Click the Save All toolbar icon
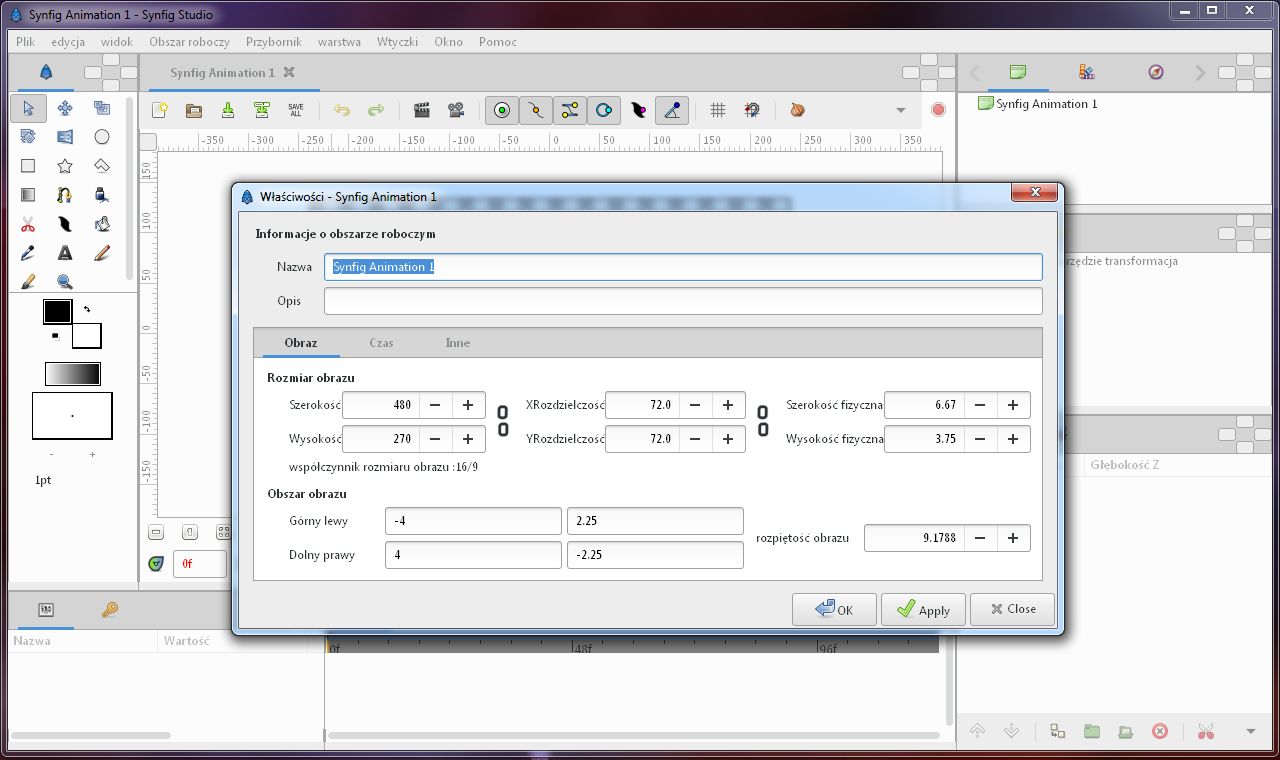Screen dimensions: 1280x760 (x=296, y=110)
